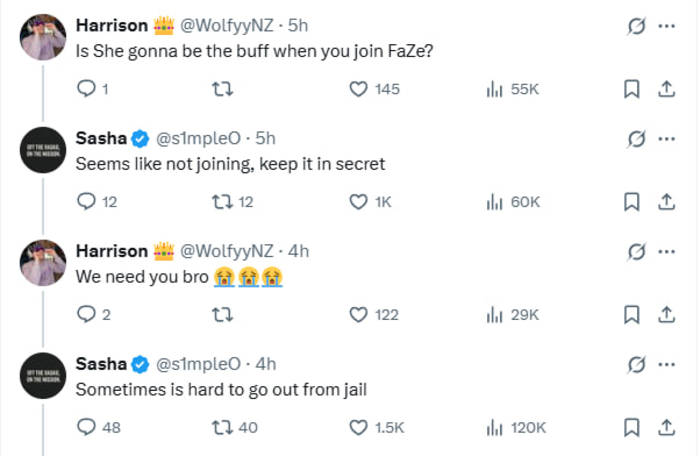Click Grok icon on Harrison's FaZe tweet
The image size is (700, 456).
coord(634,26)
